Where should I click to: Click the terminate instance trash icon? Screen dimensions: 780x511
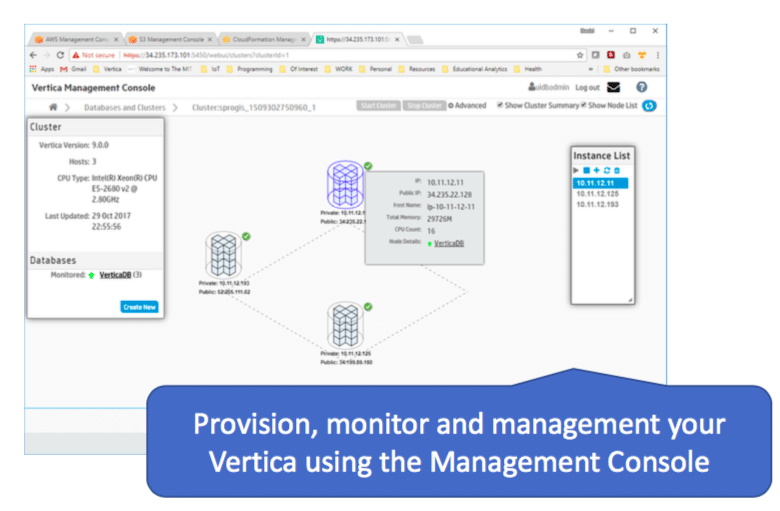(x=617, y=170)
